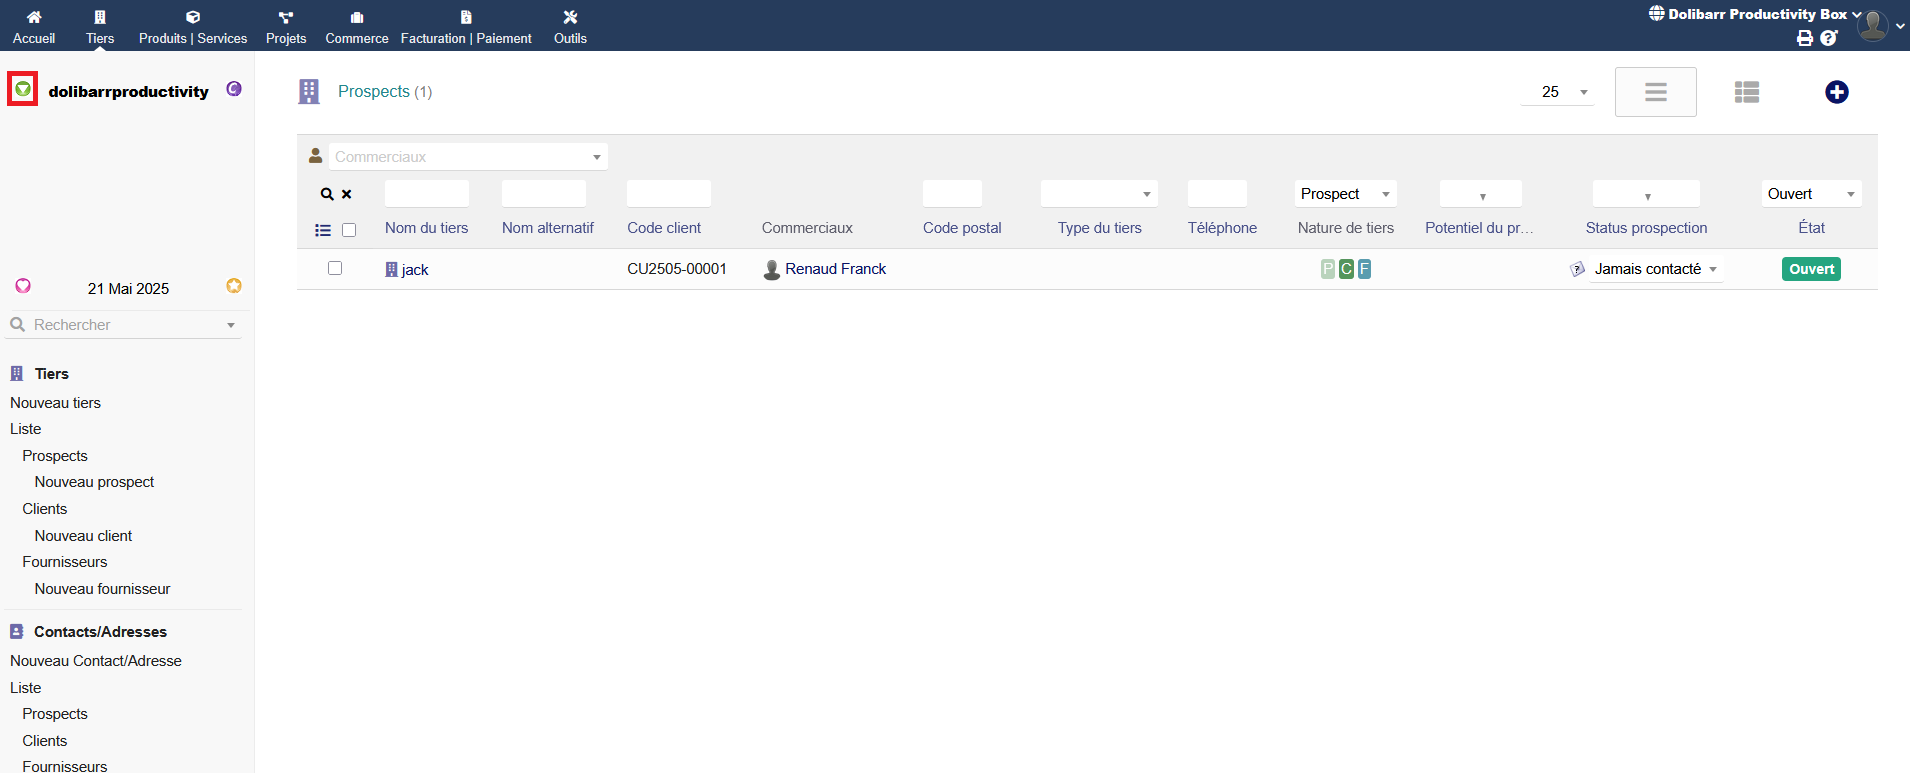Click the yellow star bookmark icon
1910x773 pixels.
click(x=234, y=286)
